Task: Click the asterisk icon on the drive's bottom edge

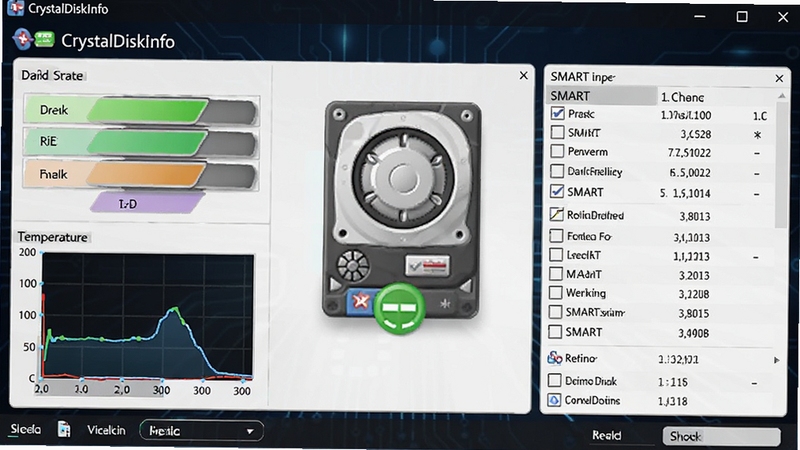Action: click(445, 304)
